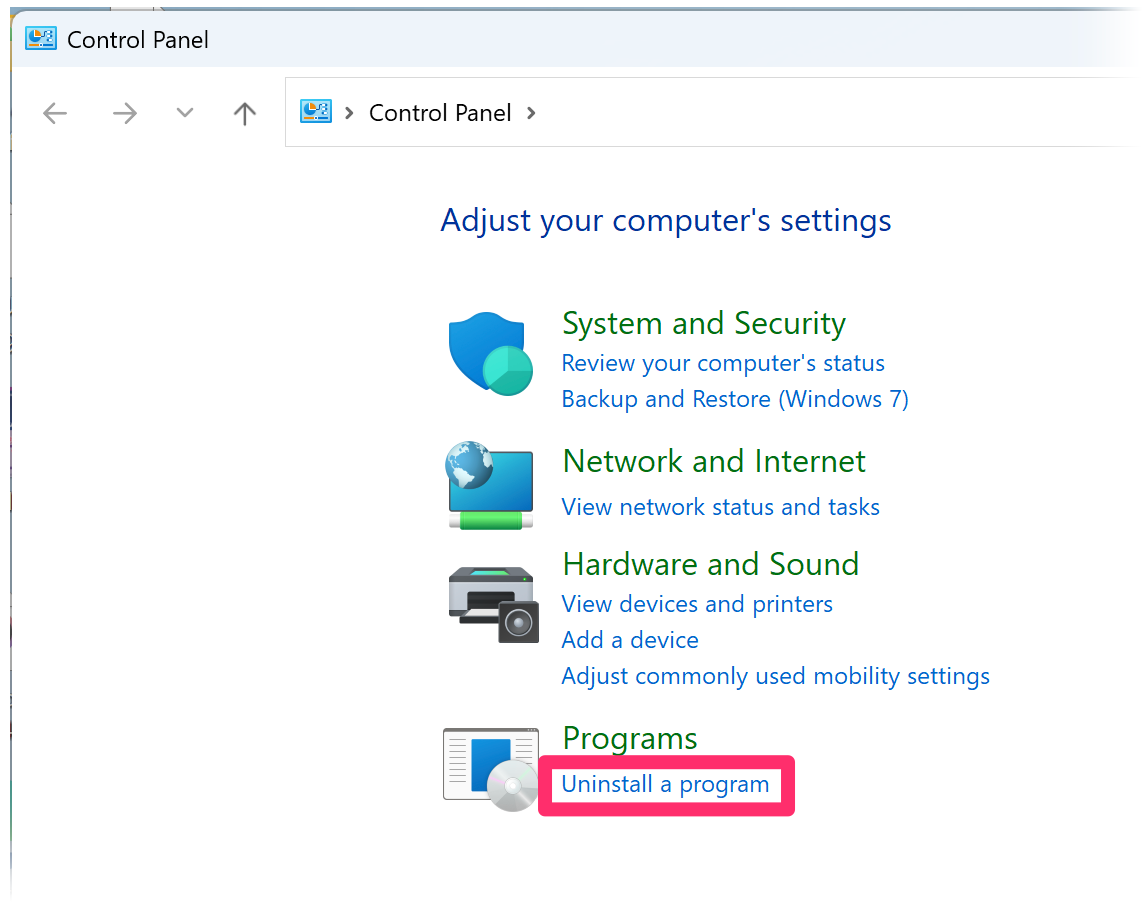The height and width of the screenshot is (906, 1148).
Task: Select Backup and Restore (Windows 7)
Action: coord(735,399)
